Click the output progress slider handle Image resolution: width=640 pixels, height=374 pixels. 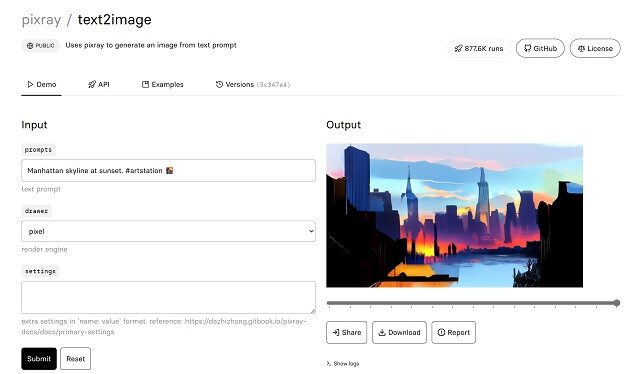pos(617,303)
